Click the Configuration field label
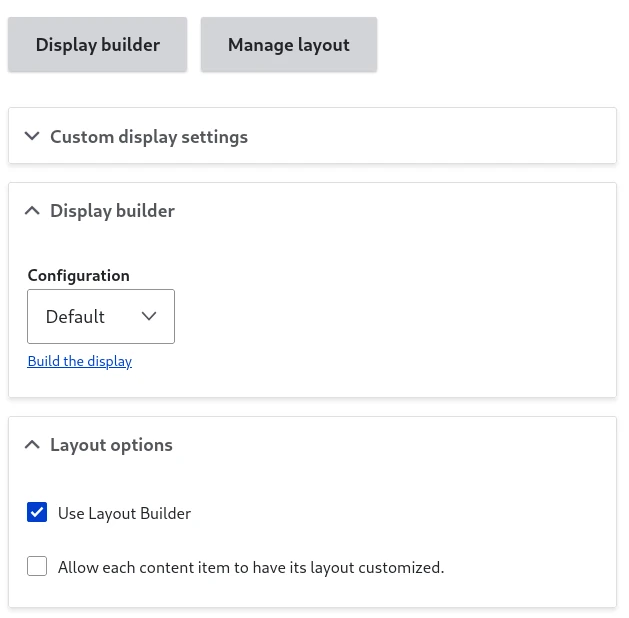 tap(79, 276)
